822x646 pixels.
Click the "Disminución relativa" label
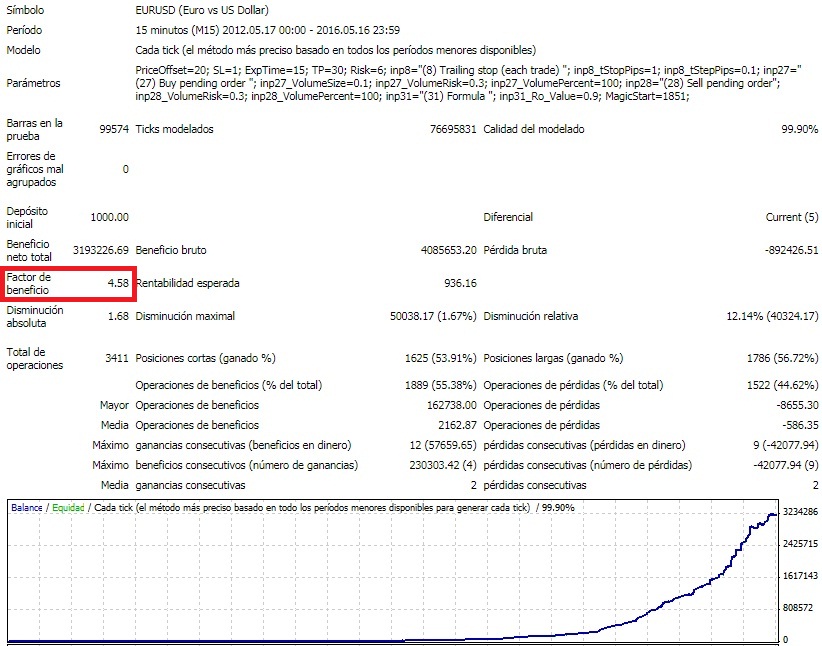(531, 316)
